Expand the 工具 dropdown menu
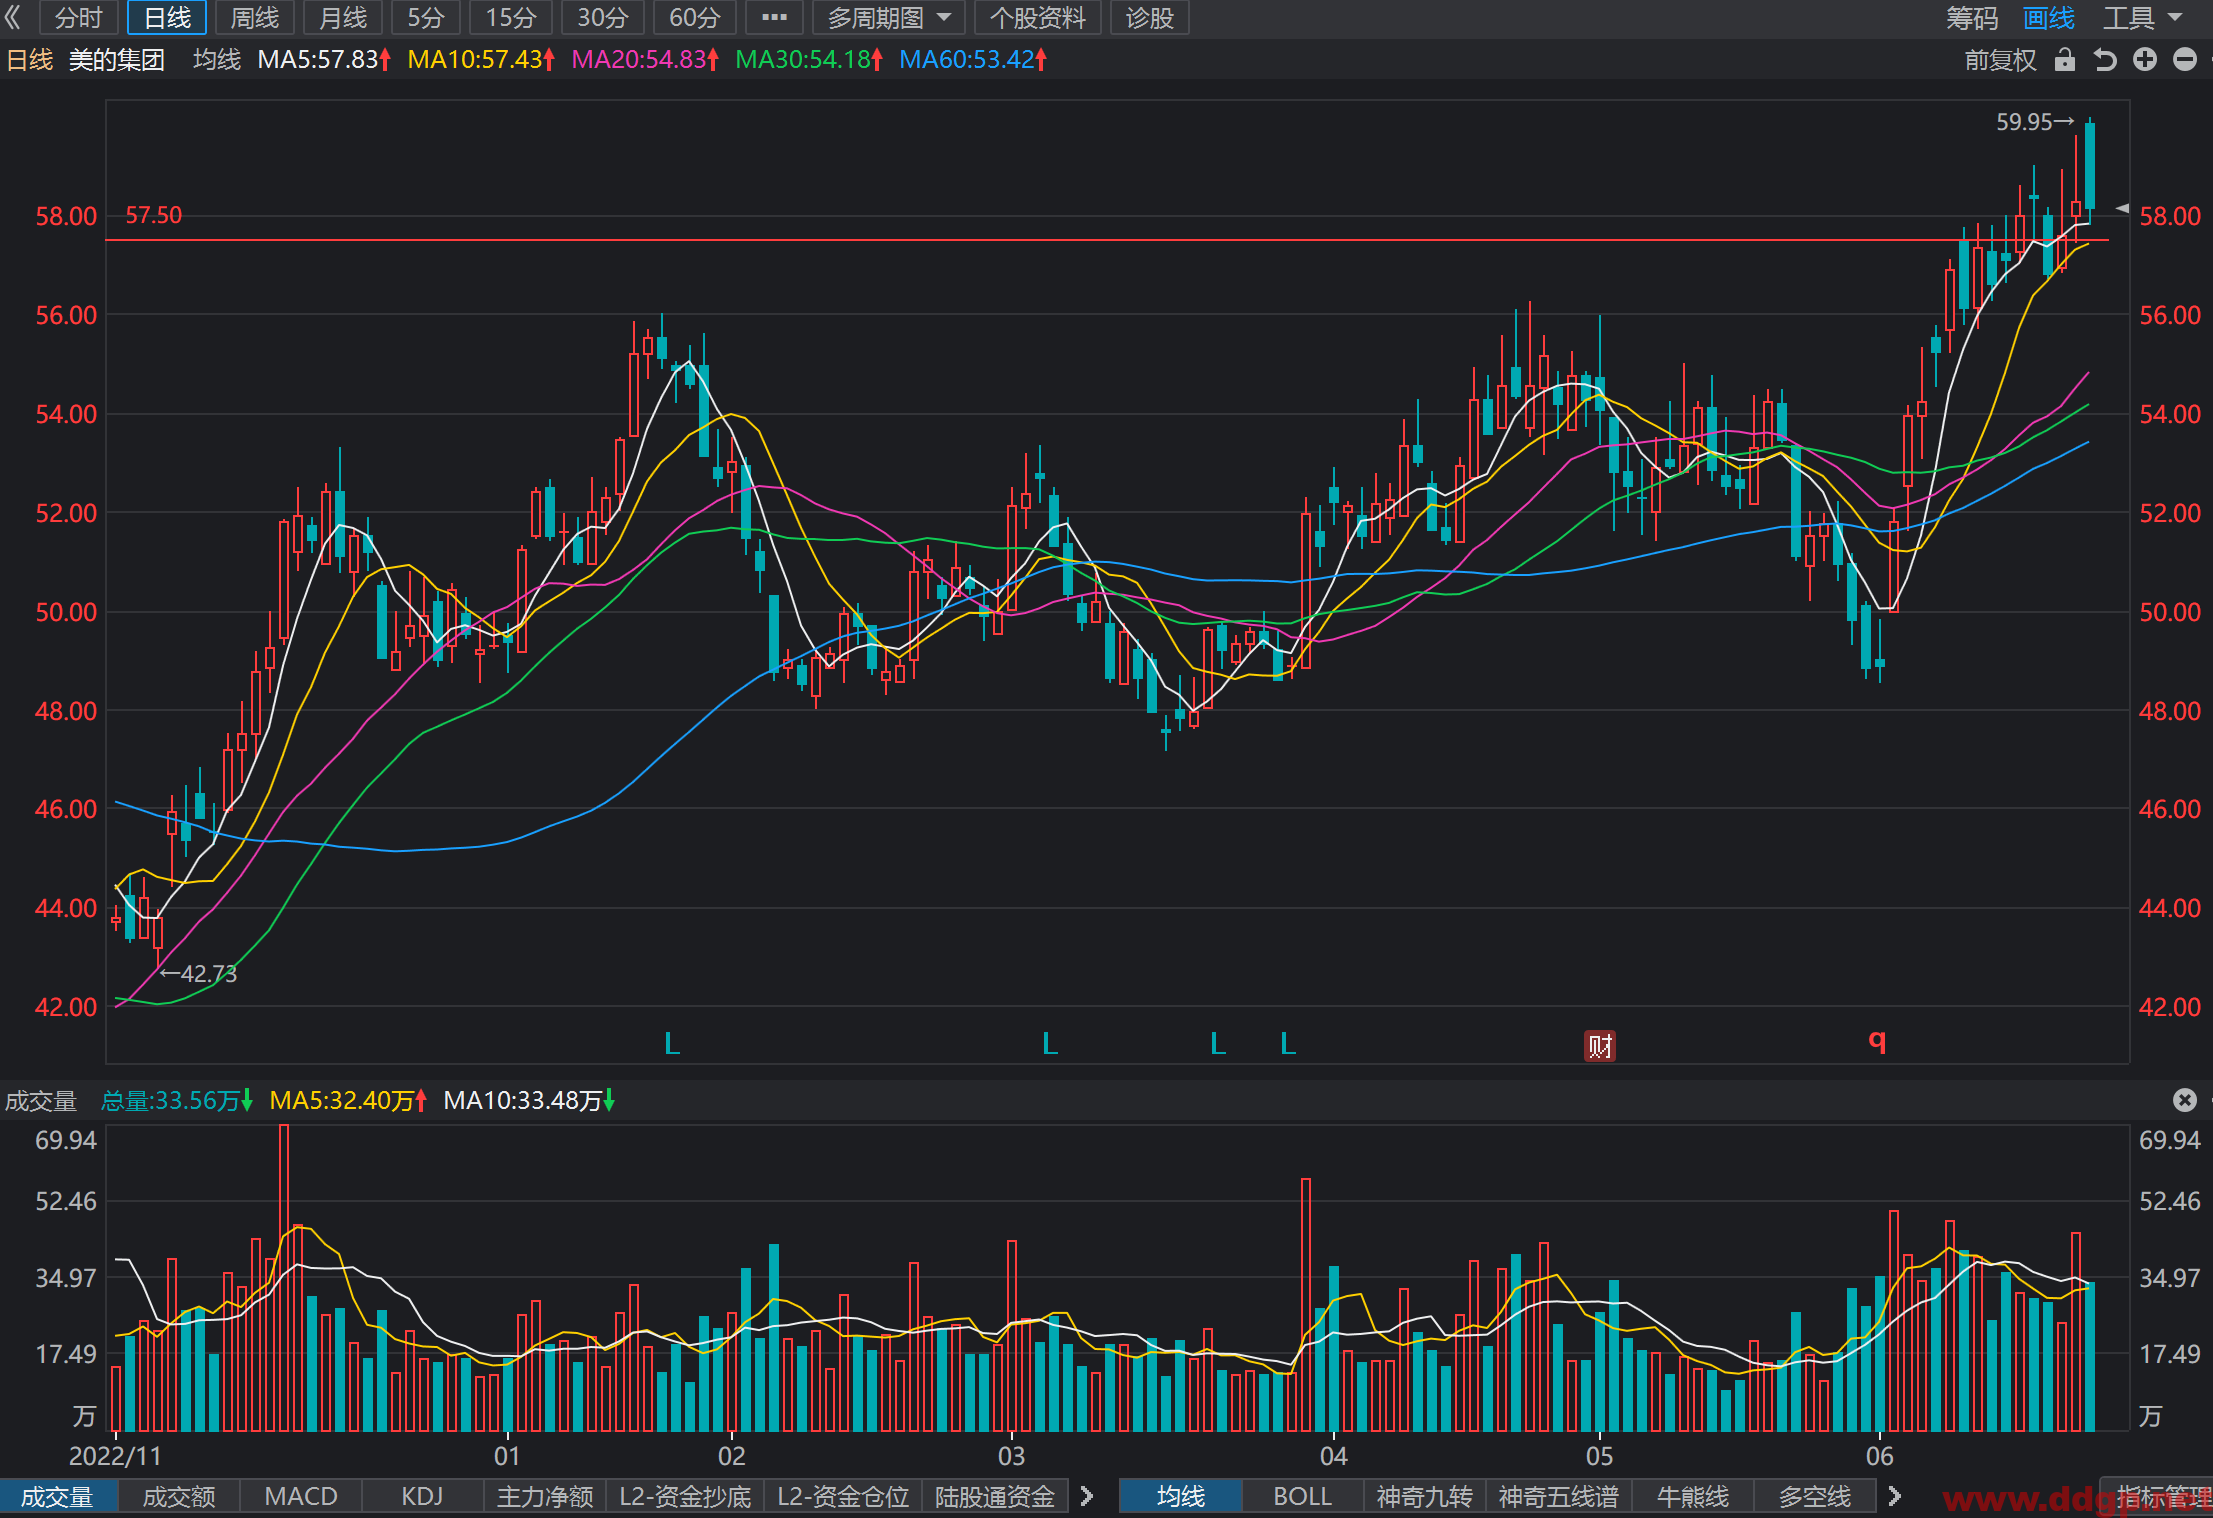Screen dimensions: 2213x1518 click(2142, 18)
